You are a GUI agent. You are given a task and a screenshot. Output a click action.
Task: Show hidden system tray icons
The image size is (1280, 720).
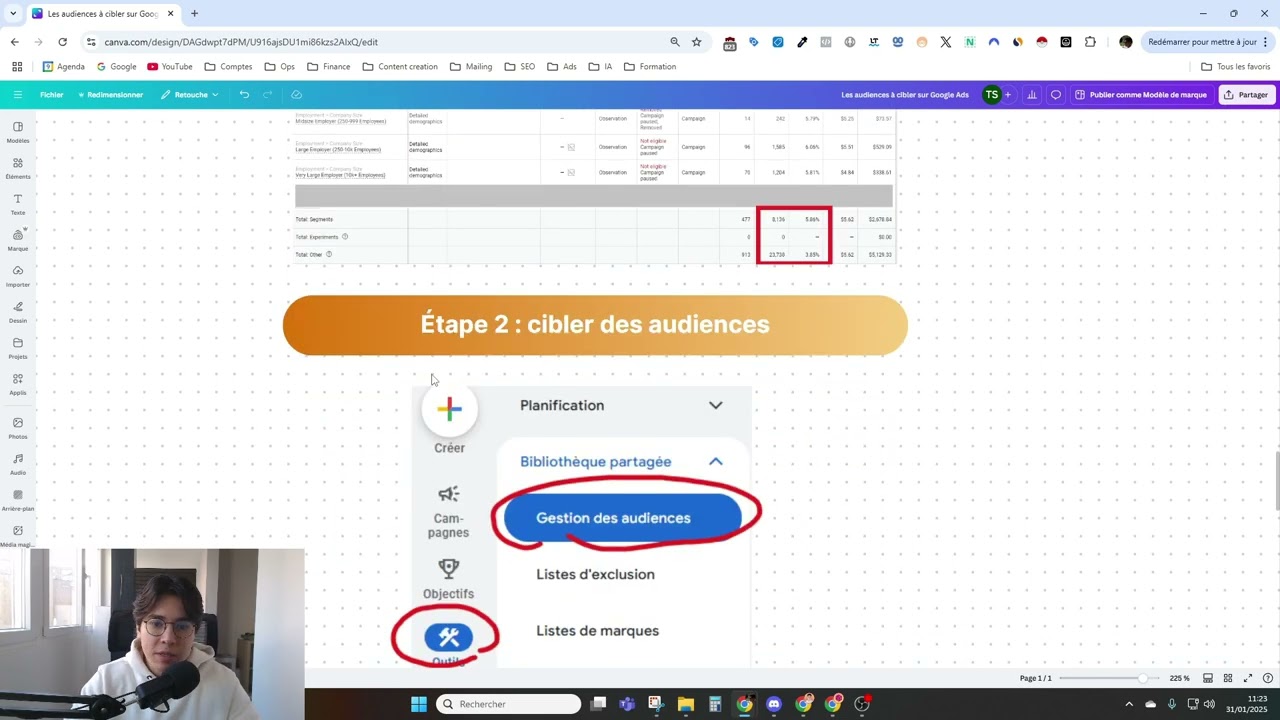tap(1129, 704)
